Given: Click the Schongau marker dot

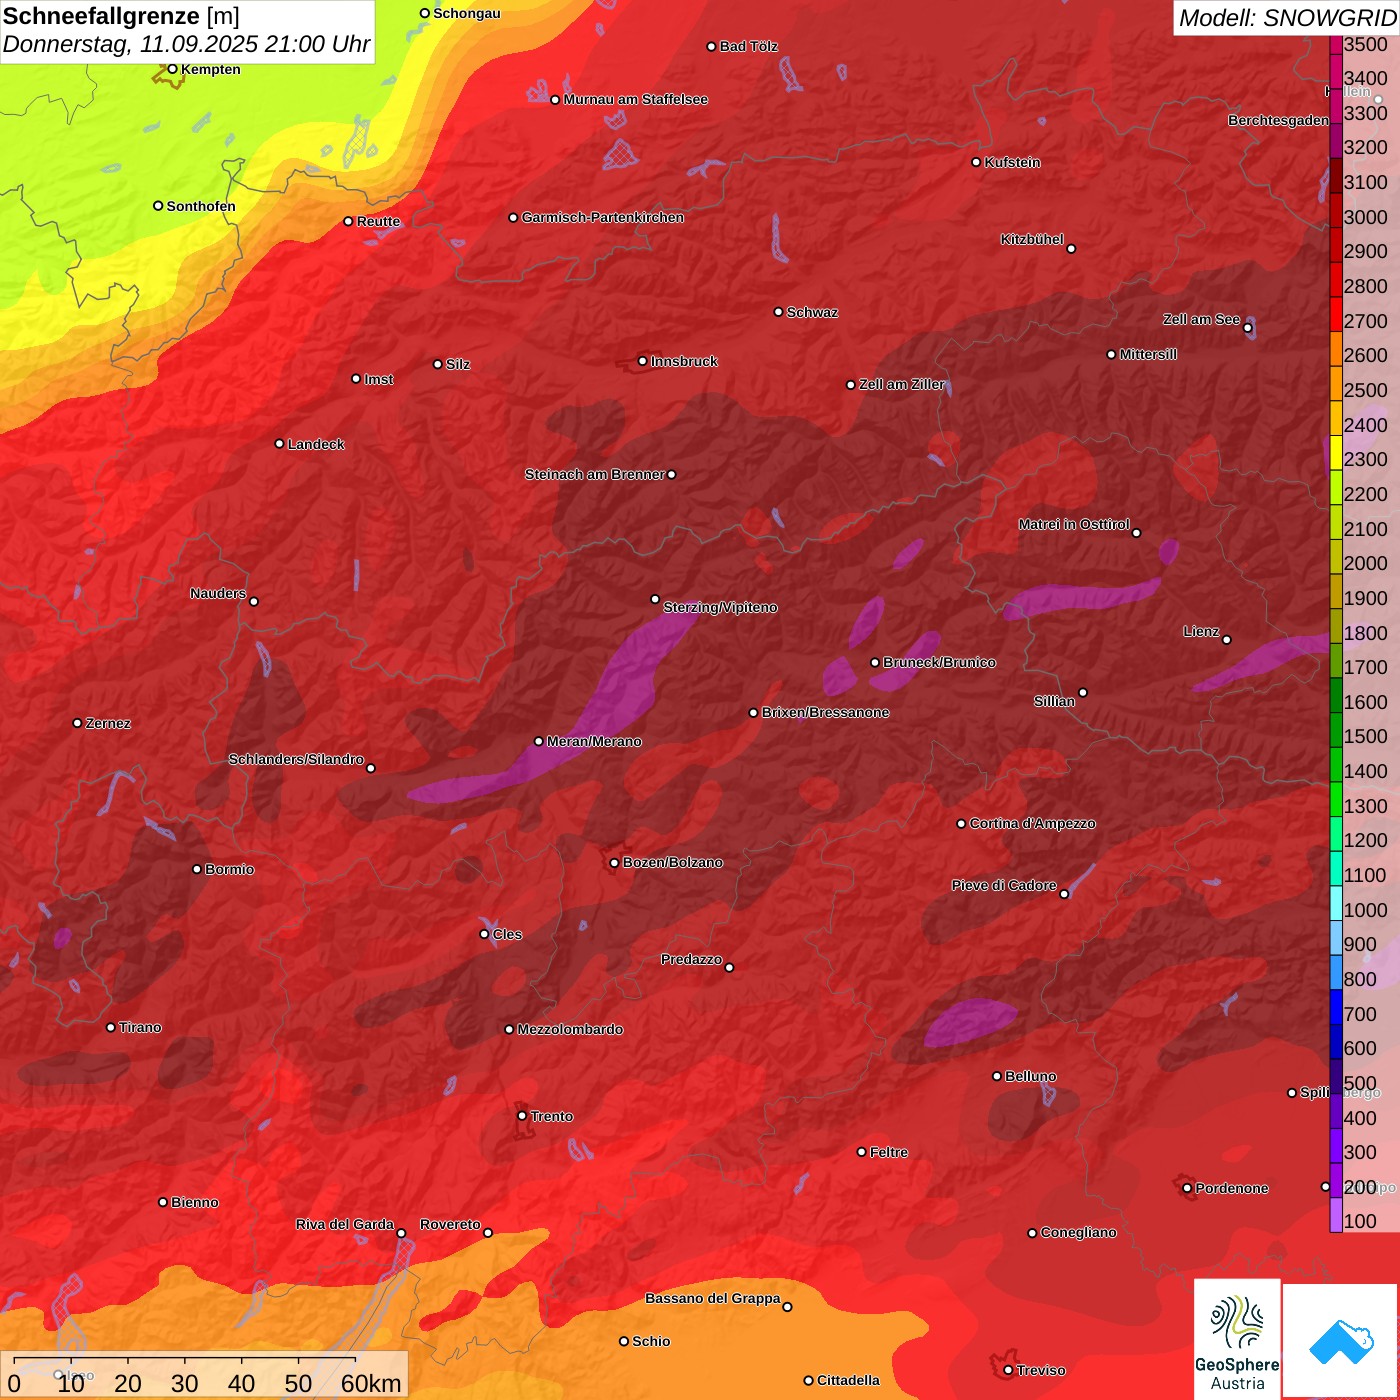Looking at the screenshot, I should click(x=424, y=13).
